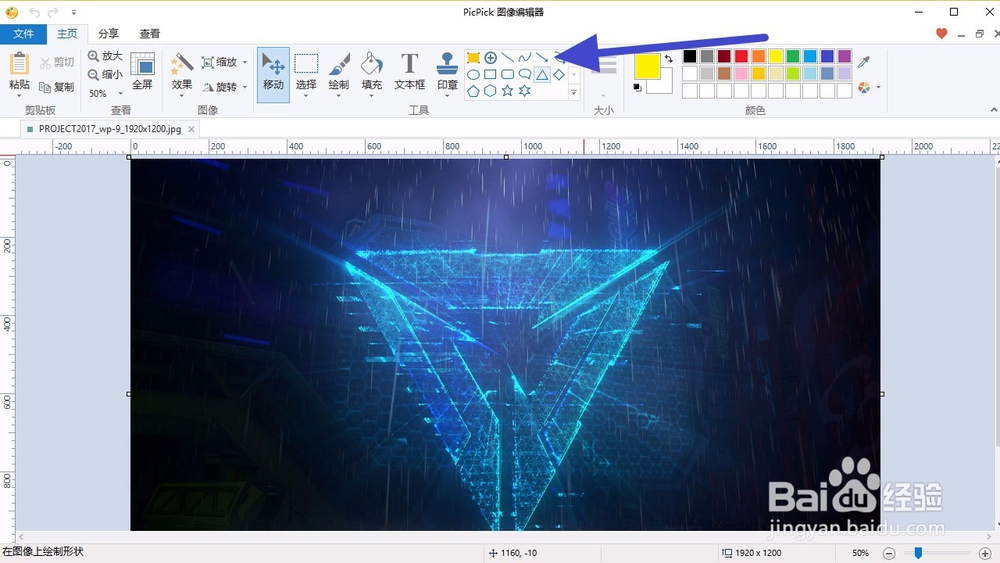Screen dimensions: 1000x563
Task: Expand the shapes gallery more arrow
Action: click(574, 92)
